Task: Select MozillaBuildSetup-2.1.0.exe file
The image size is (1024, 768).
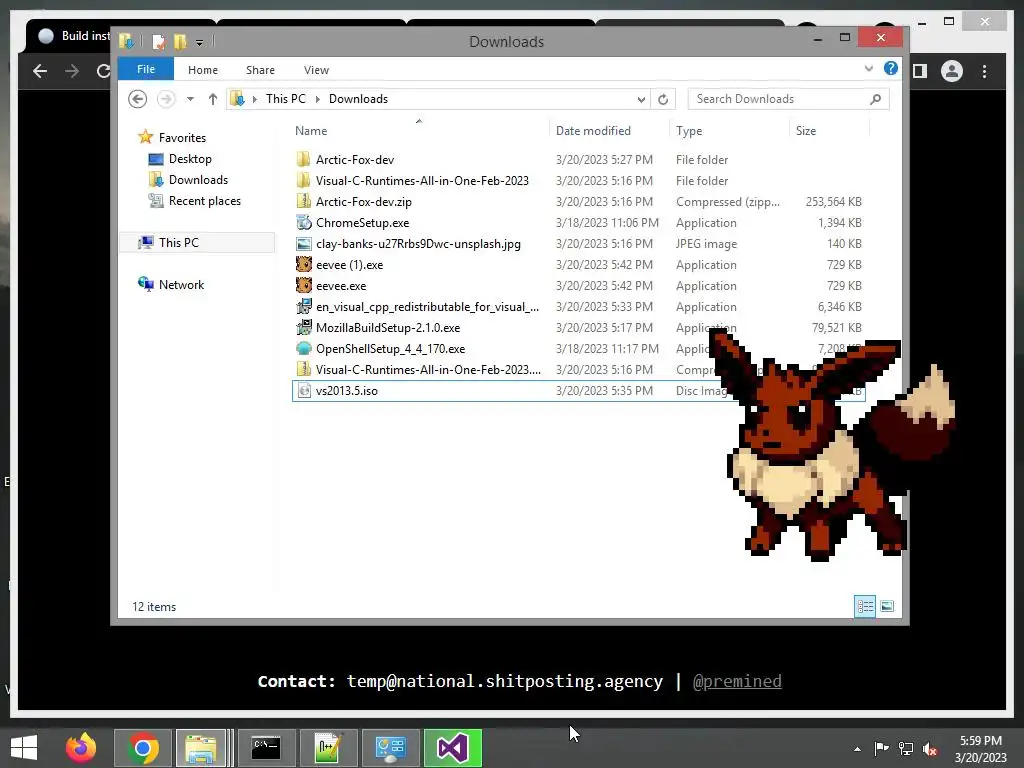Action: pyautogui.click(x=579, y=327)
